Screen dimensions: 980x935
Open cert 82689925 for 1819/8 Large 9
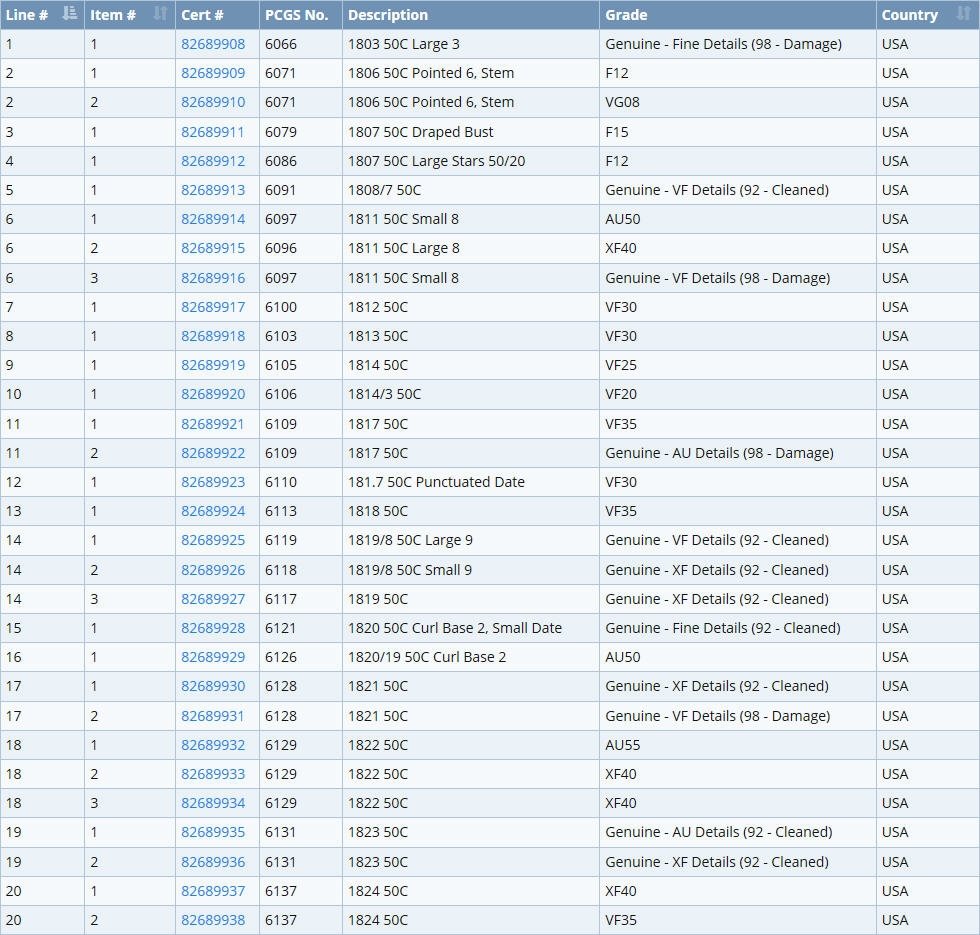tap(213, 540)
